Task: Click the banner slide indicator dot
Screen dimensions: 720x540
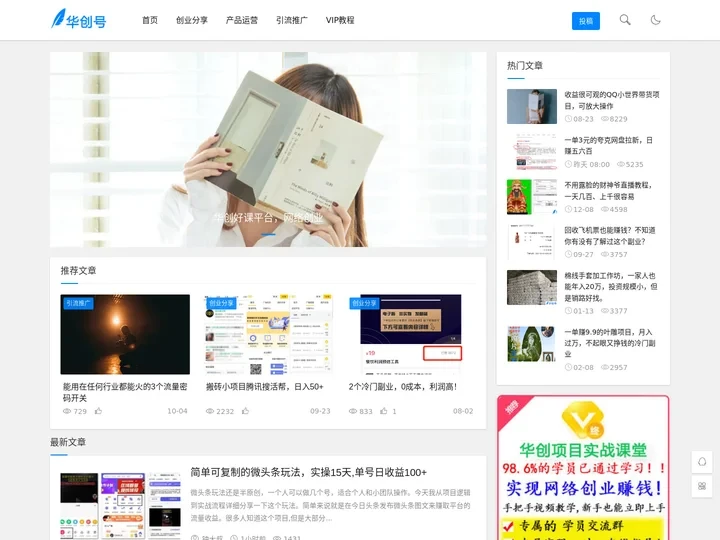Action: pos(269,235)
